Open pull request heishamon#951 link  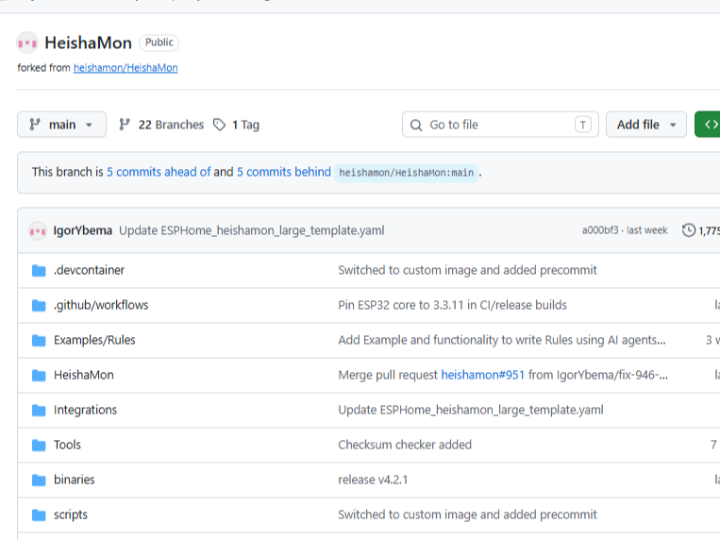tap(483, 375)
